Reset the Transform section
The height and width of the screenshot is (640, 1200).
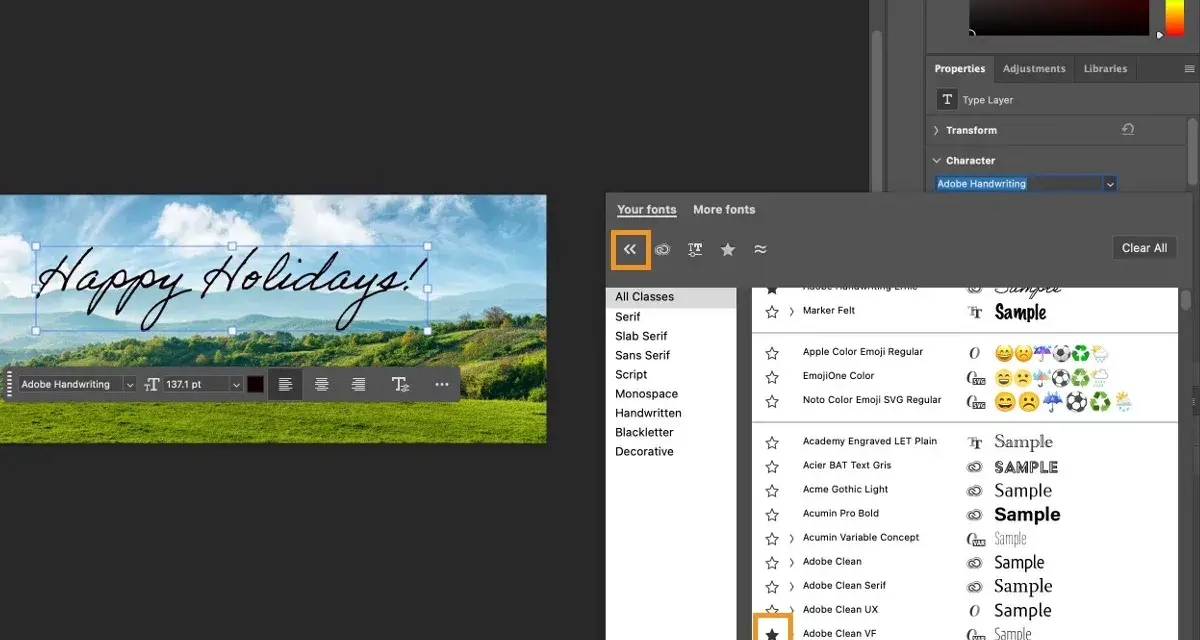point(1128,130)
